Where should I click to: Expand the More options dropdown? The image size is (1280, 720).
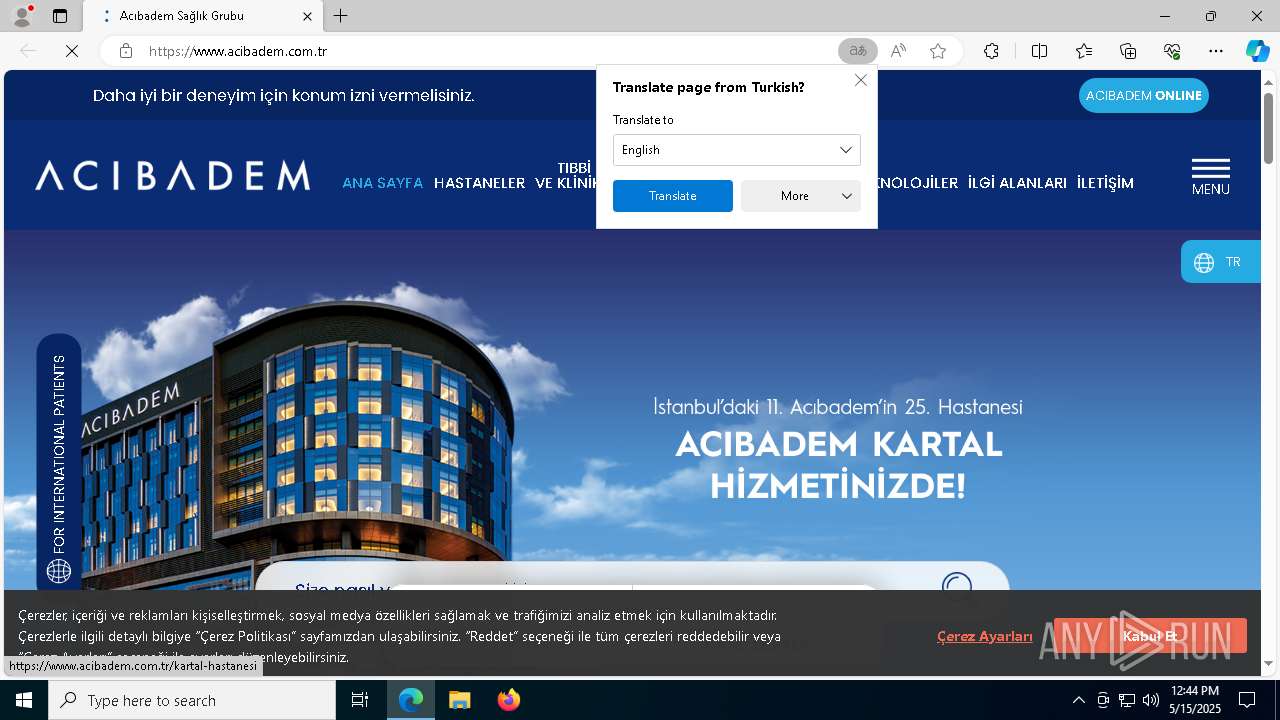(800, 196)
